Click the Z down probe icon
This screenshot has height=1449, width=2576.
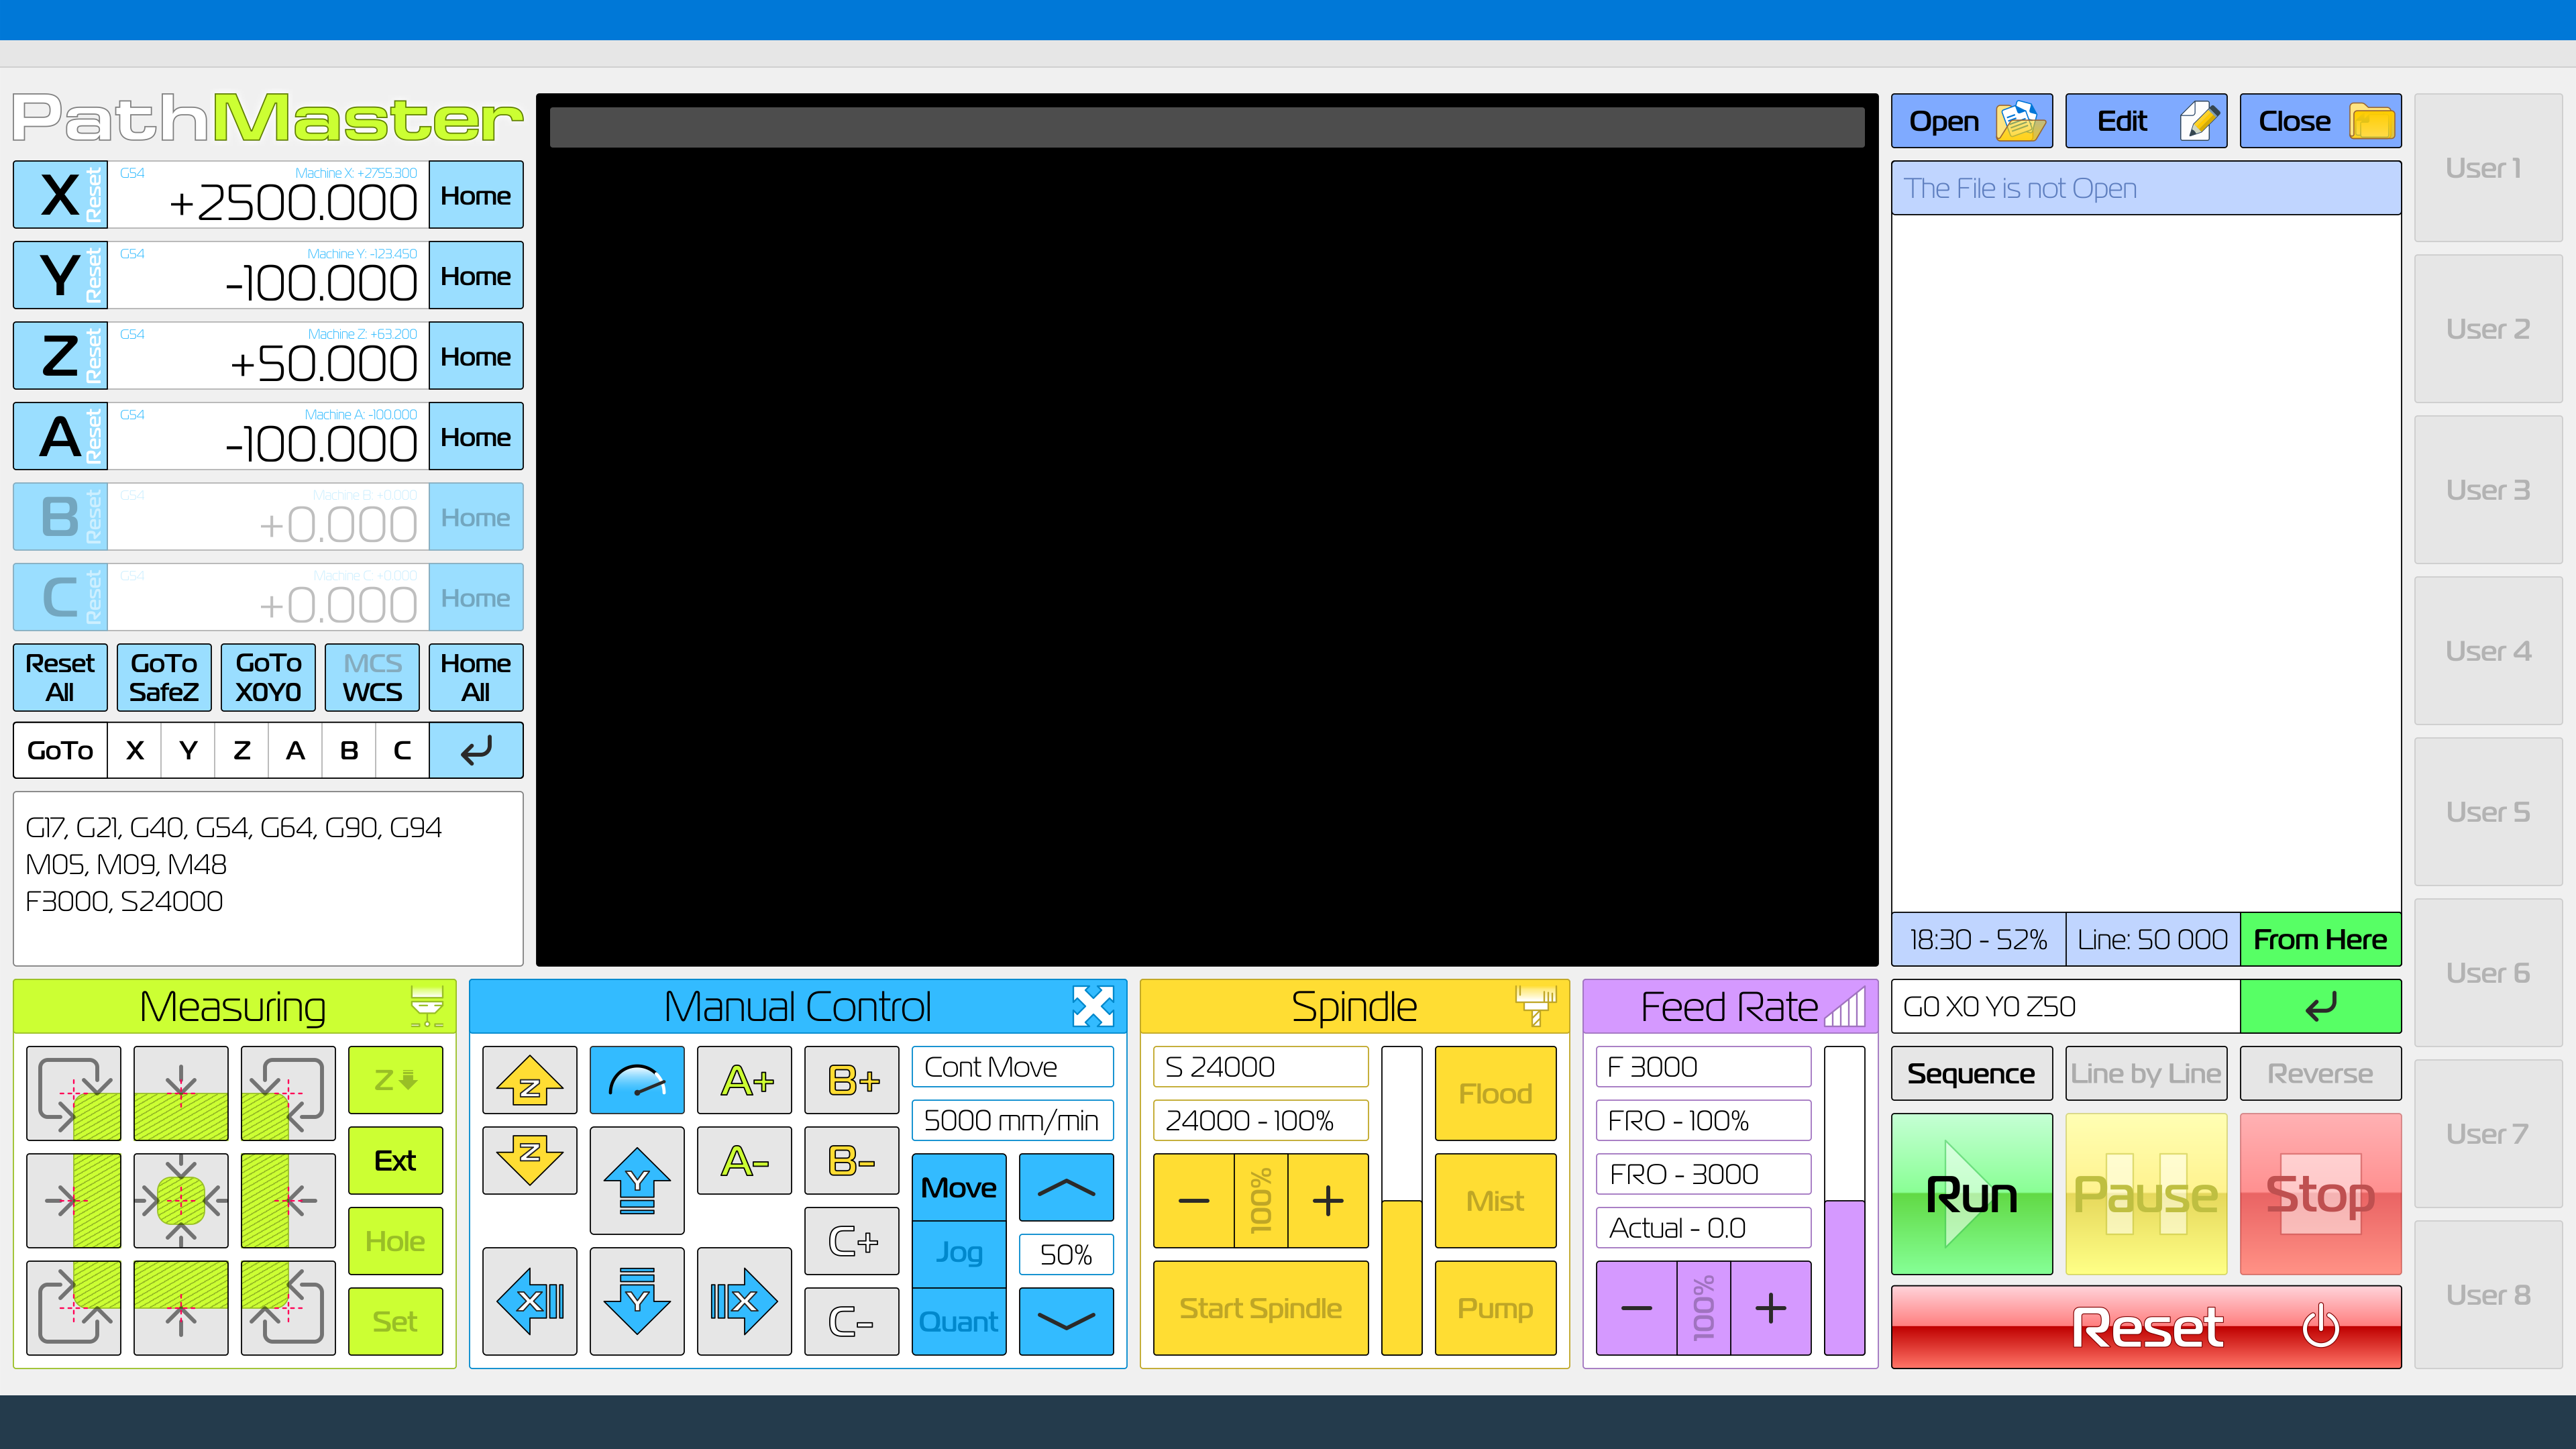point(395,1080)
